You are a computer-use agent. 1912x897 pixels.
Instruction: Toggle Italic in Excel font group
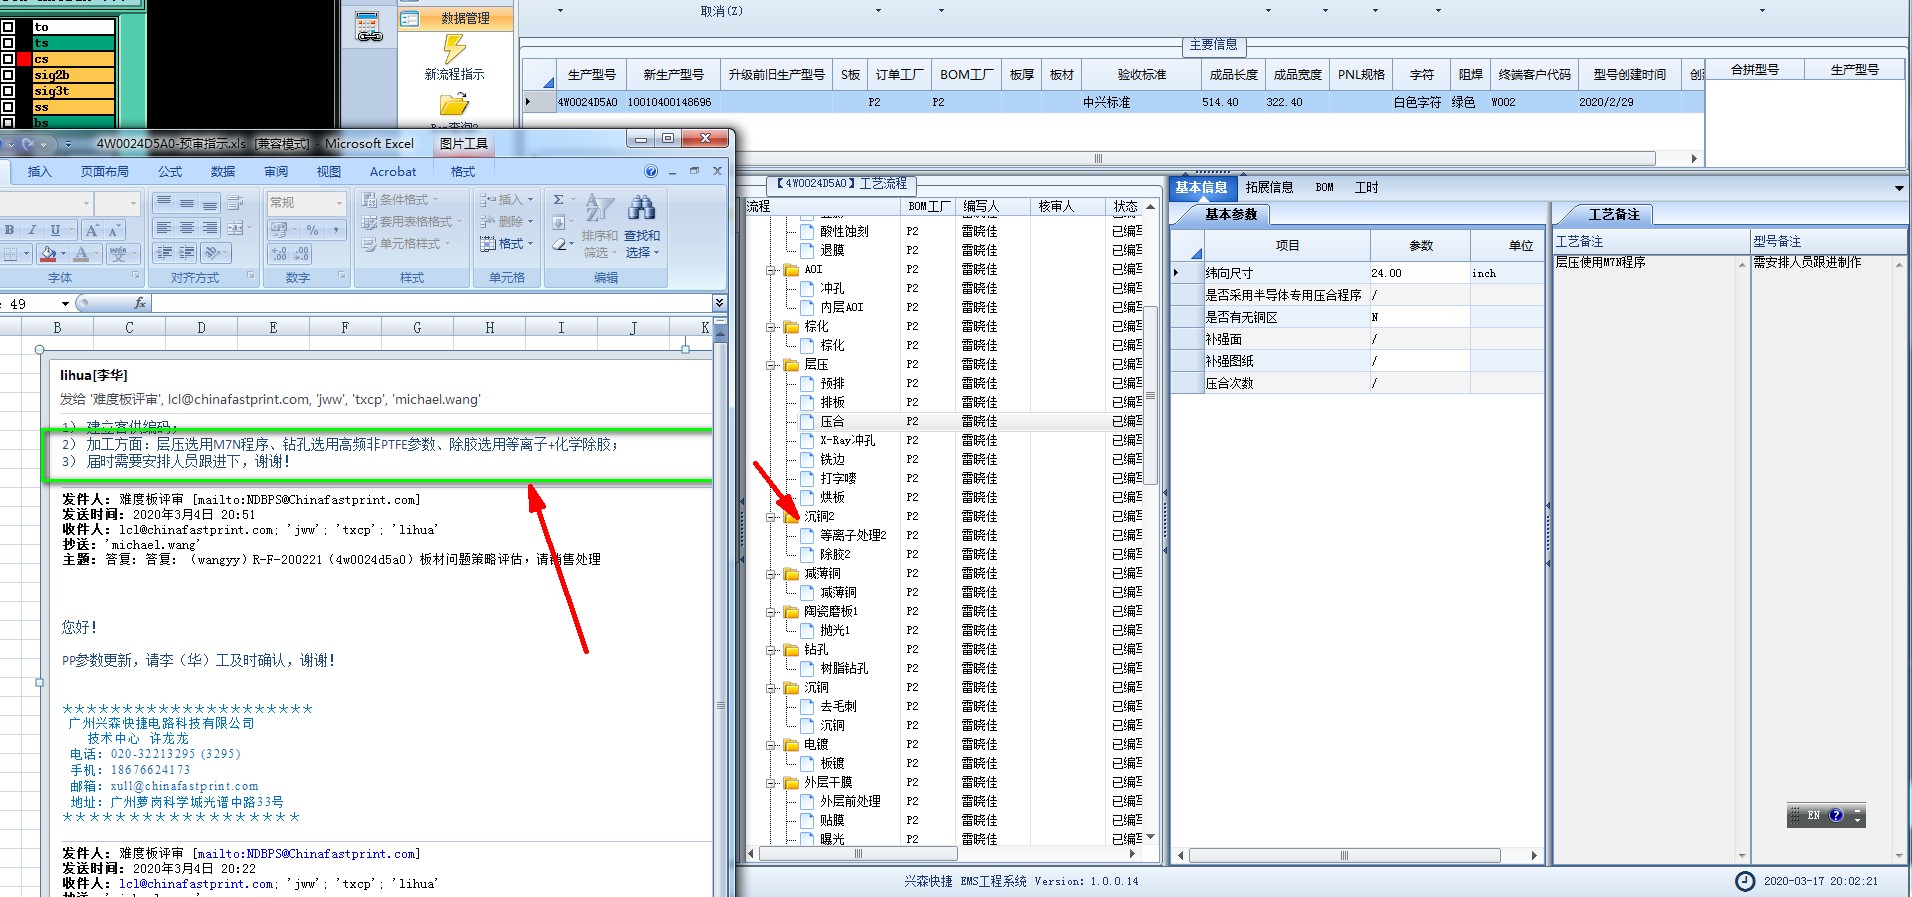[32, 229]
